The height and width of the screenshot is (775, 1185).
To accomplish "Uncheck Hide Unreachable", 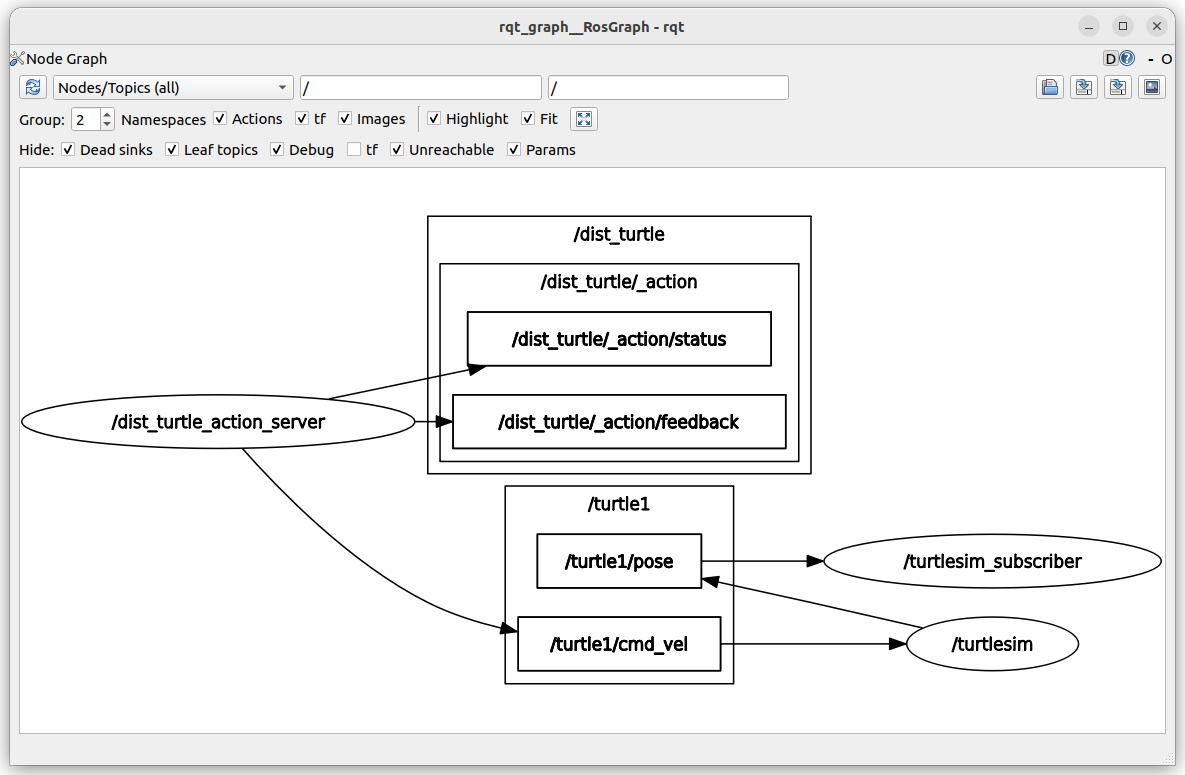I will (x=397, y=150).
